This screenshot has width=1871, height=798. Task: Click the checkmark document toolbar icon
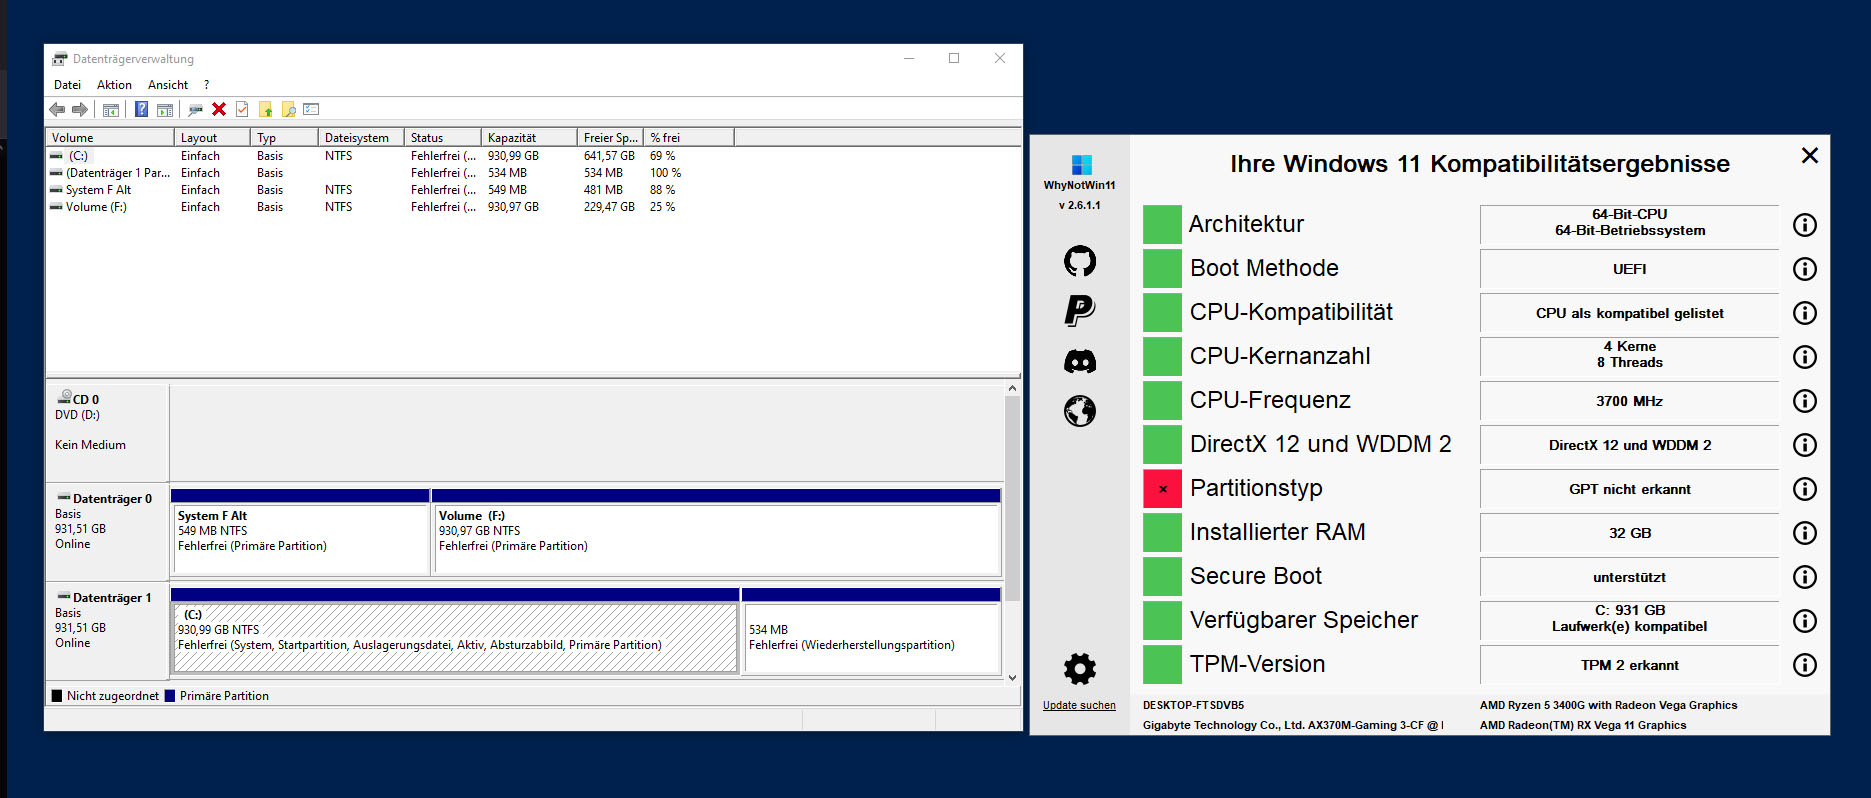point(242,109)
